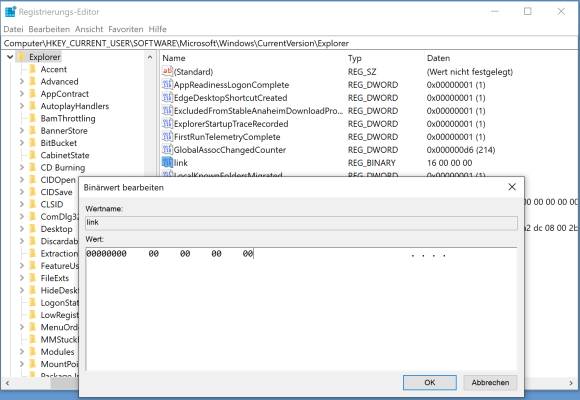Expand the BitBucket key
This screenshot has width=580, height=400.
pyautogui.click(x=21, y=143)
